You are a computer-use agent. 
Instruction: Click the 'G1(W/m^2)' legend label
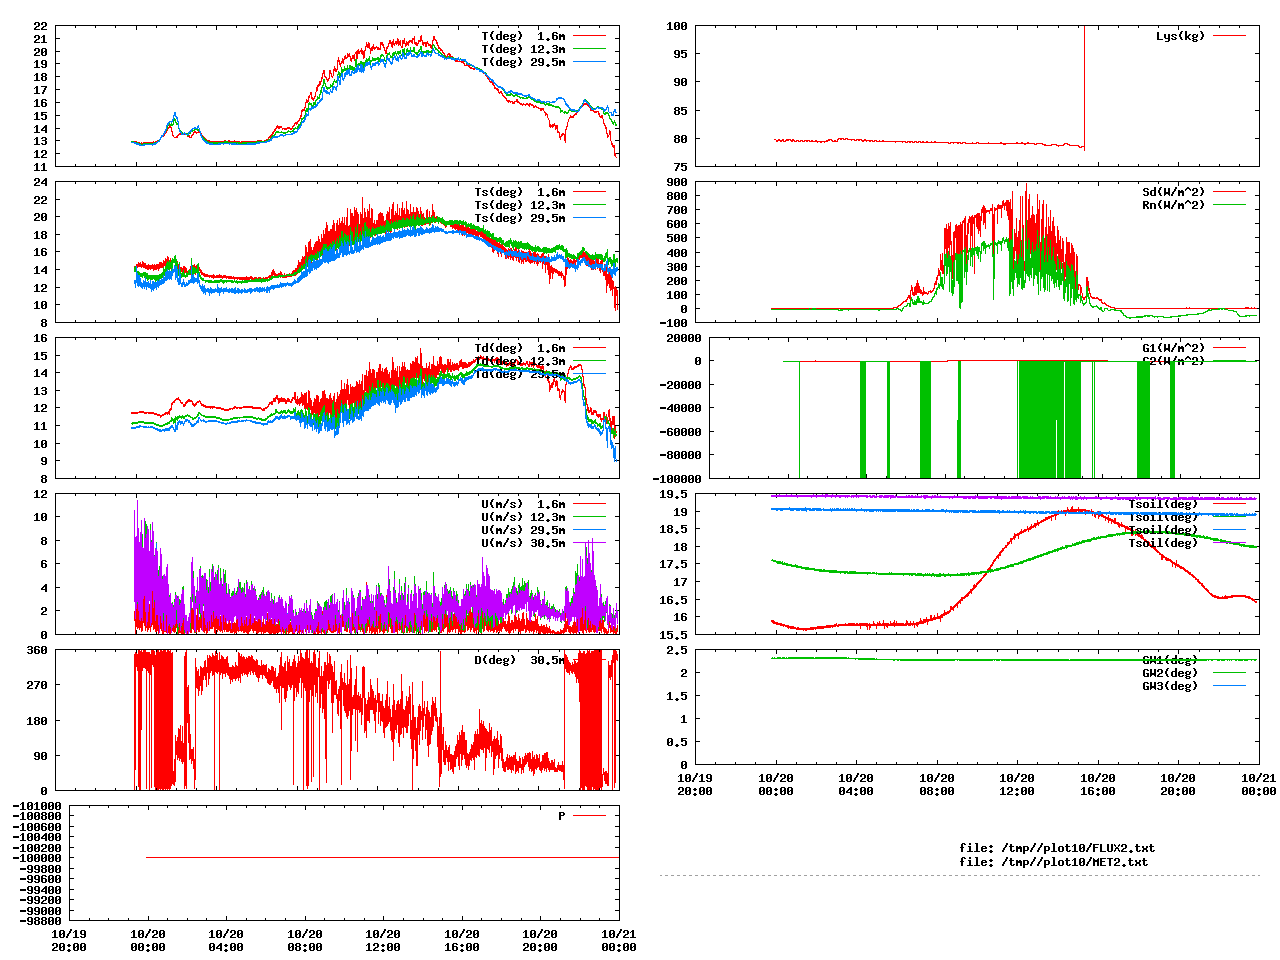coord(1174,348)
